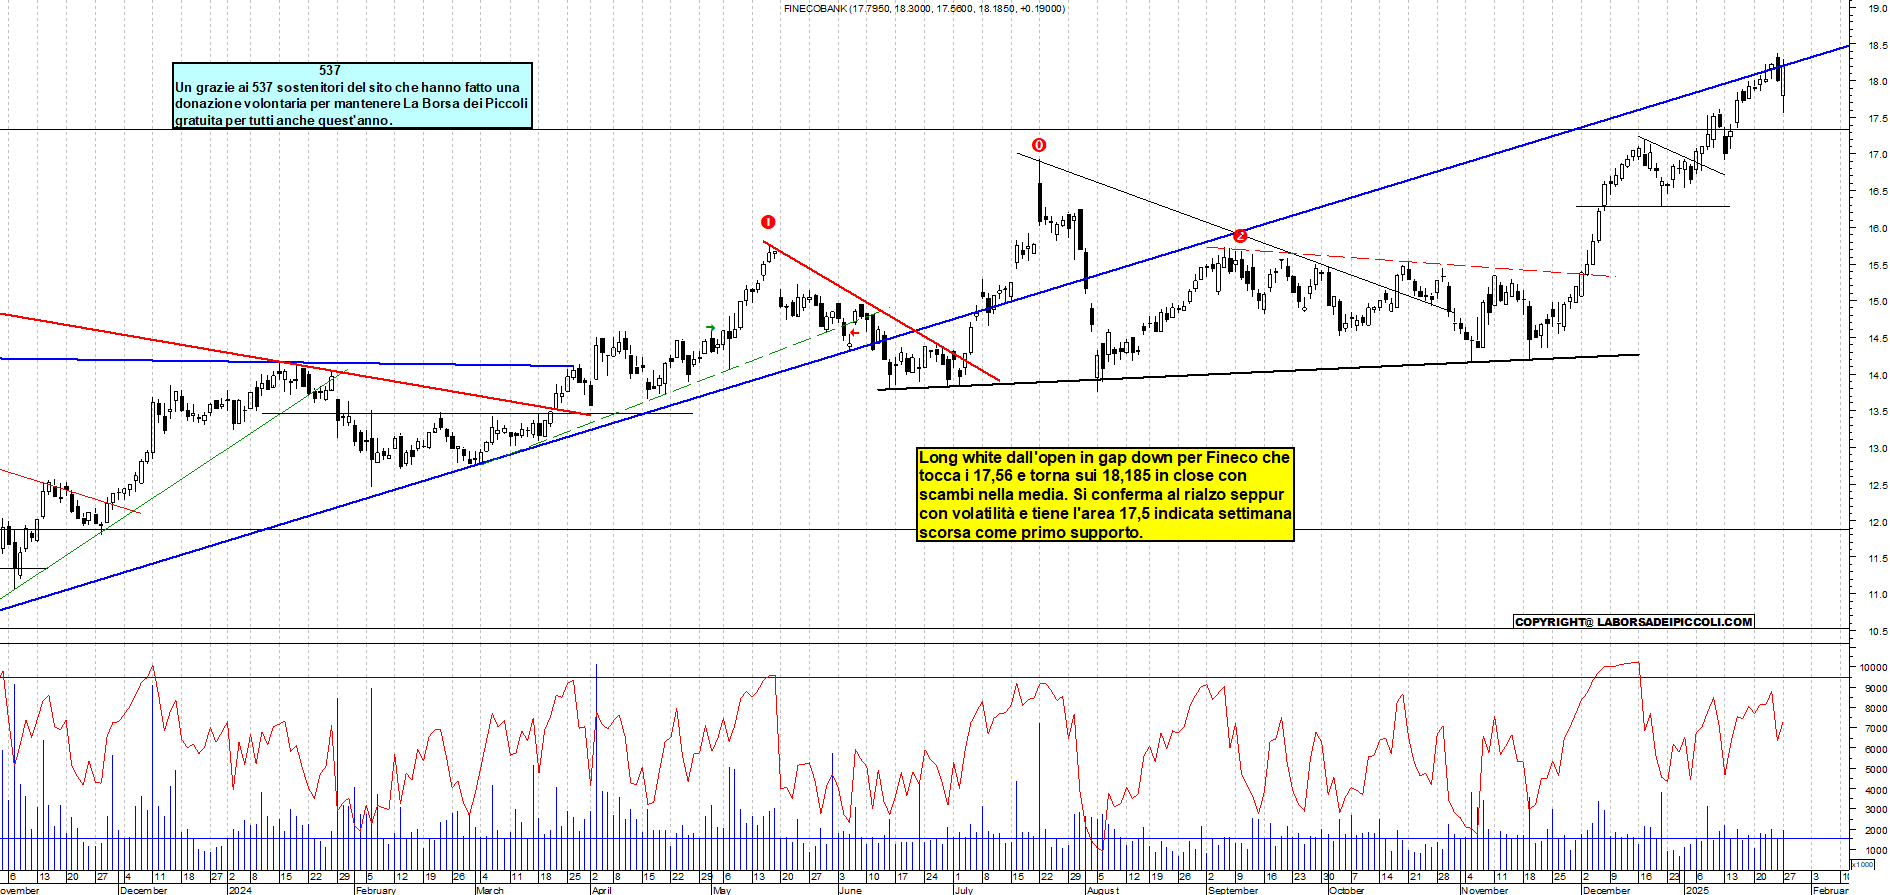The width and height of the screenshot is (1890, 895).
Task: Click the 3000 volume axis label
Action: point(1876,811)
